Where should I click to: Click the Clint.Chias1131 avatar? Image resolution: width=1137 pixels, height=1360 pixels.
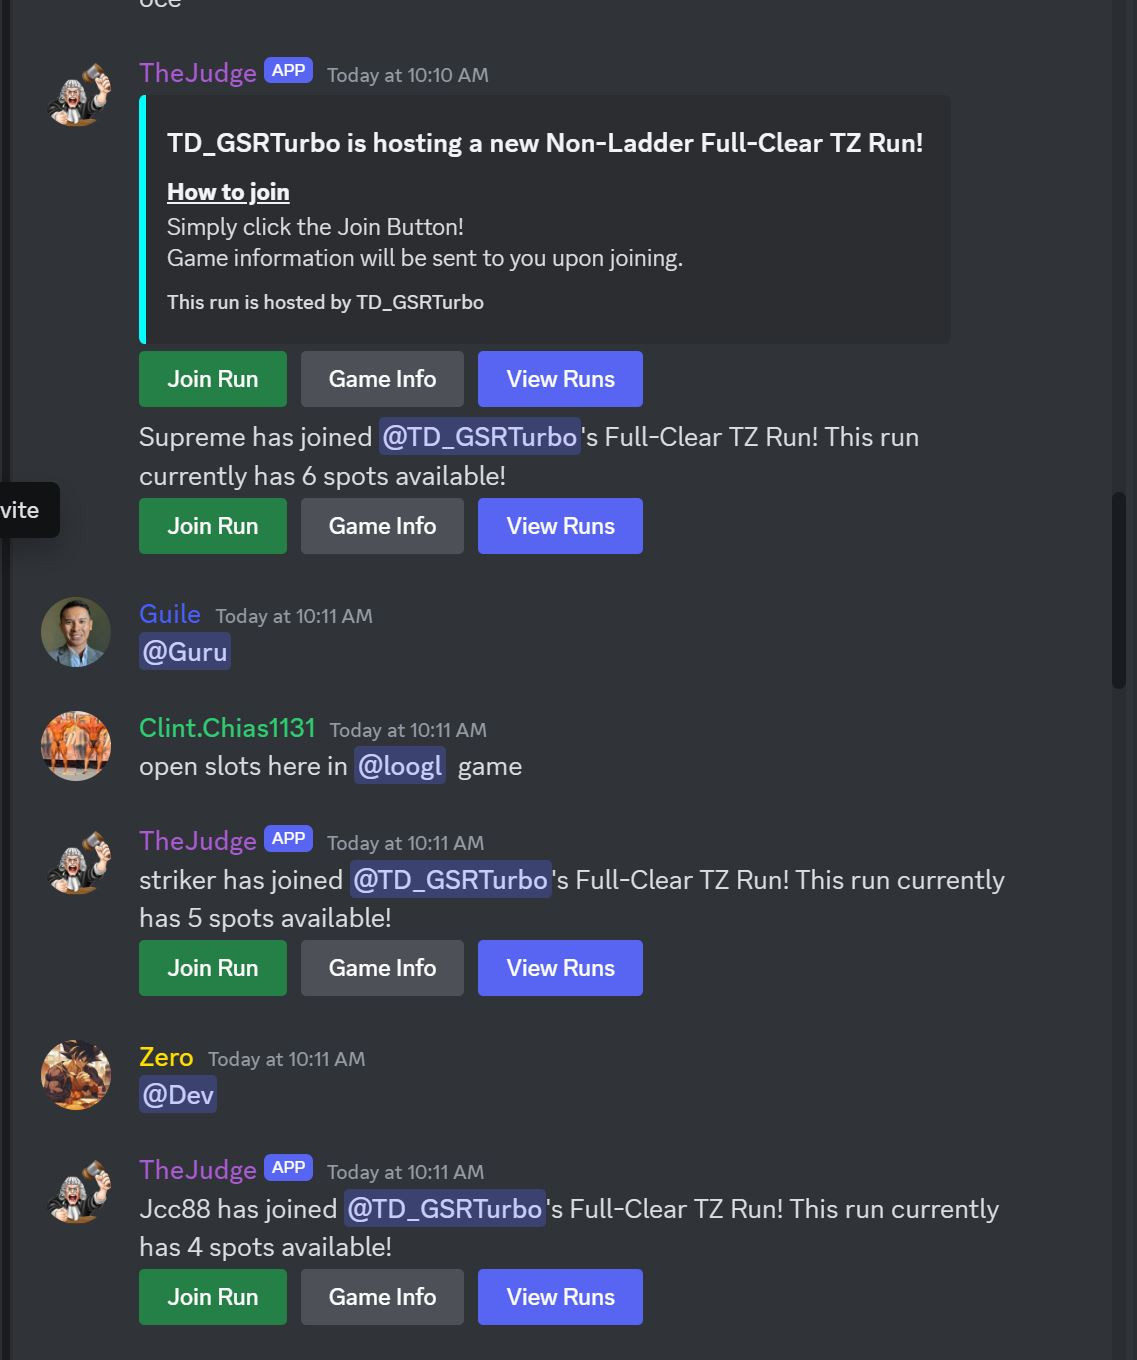pos(76,746)
